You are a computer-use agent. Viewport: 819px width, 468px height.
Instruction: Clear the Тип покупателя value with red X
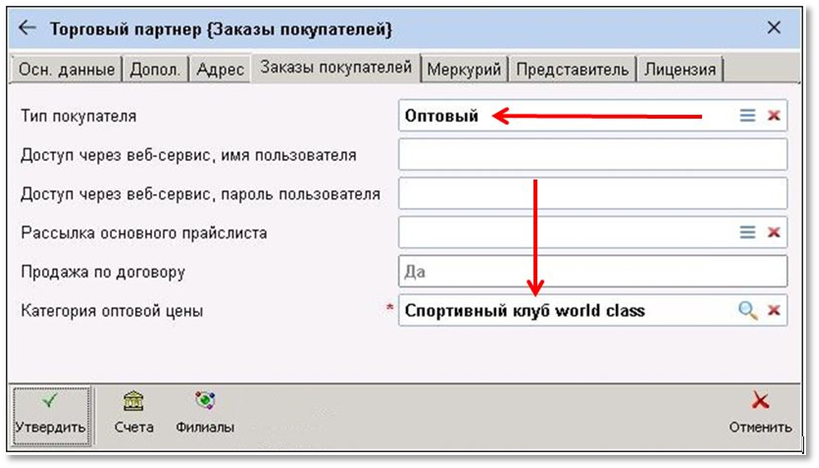(x=773, y=116)
